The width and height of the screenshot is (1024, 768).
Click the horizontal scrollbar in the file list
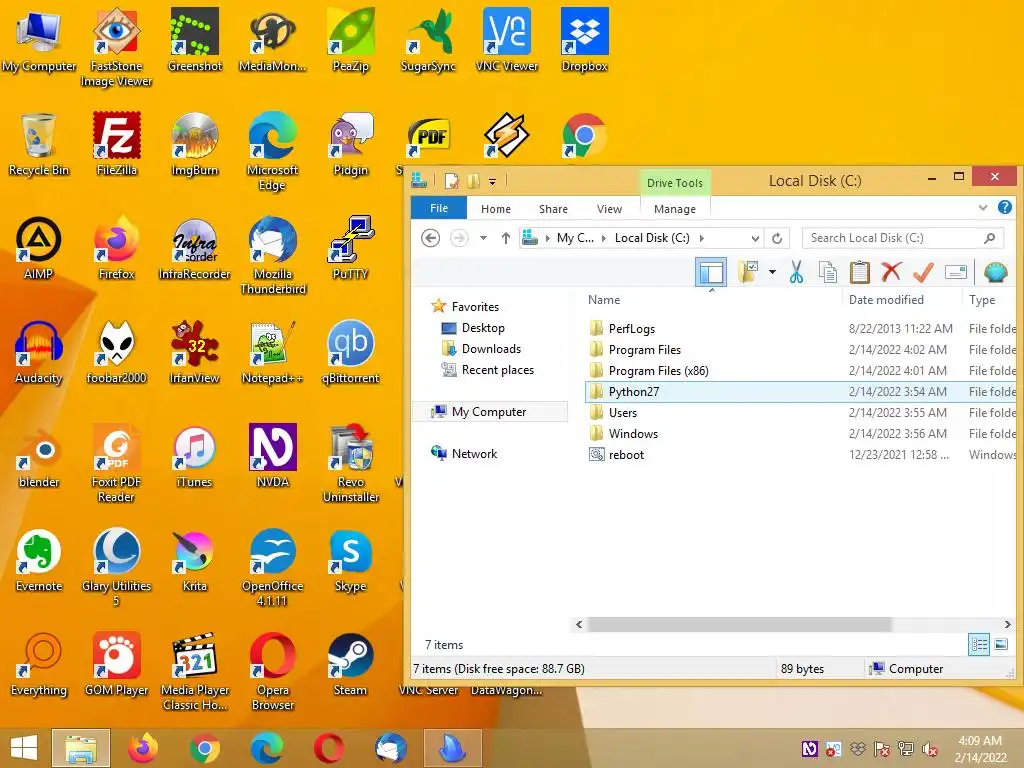point(739,624)
